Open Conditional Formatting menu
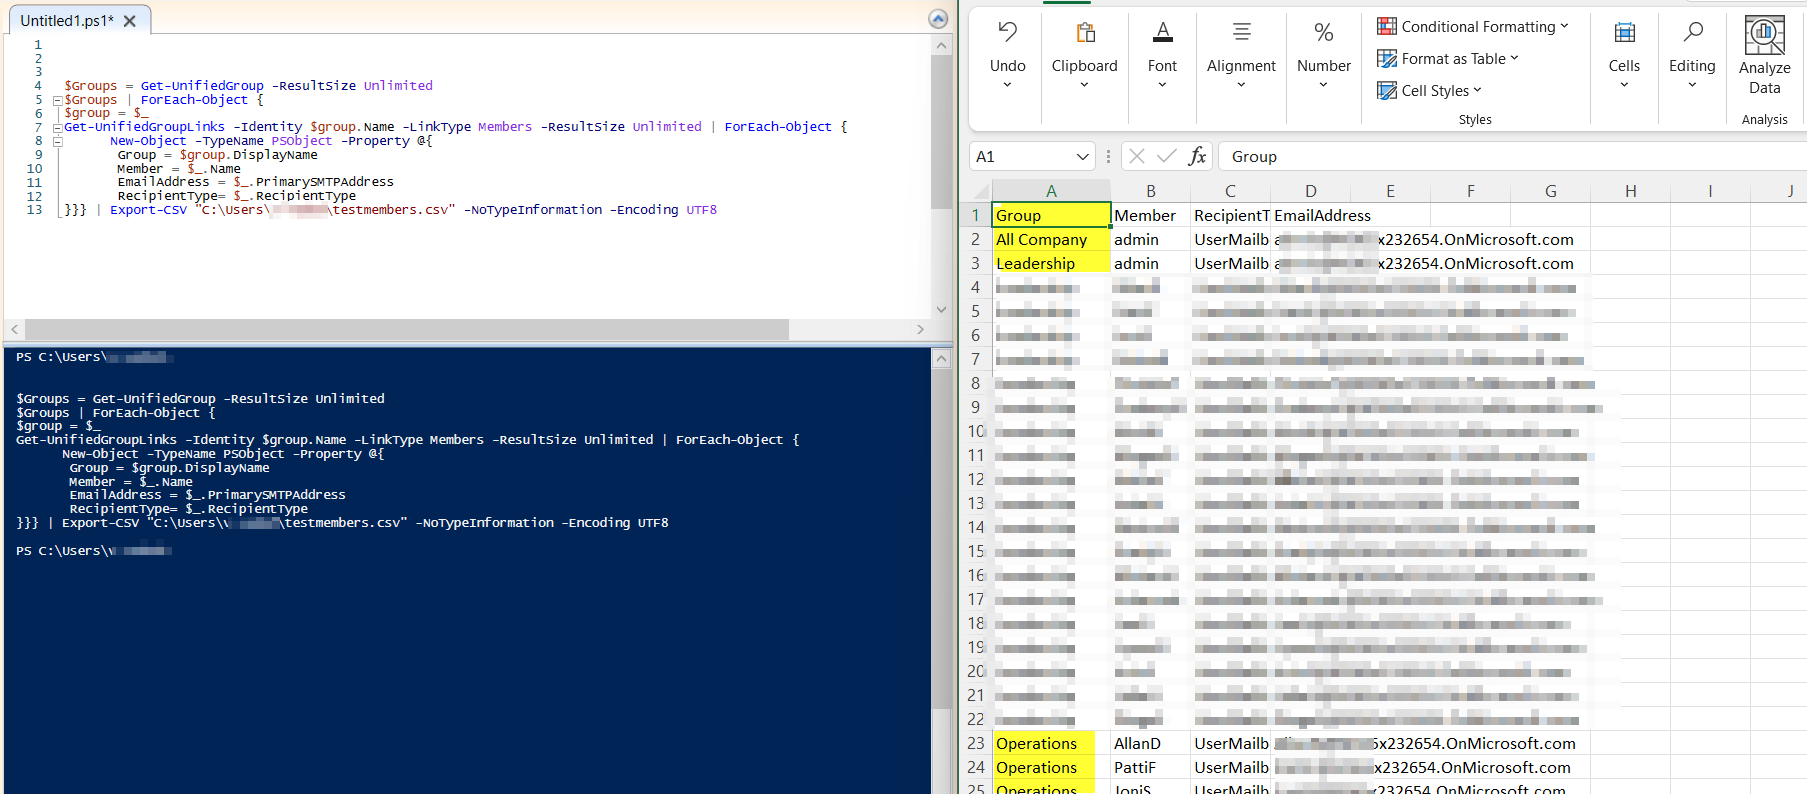Viewport: 1807px width, 794px height. [x=1473, y=27]
